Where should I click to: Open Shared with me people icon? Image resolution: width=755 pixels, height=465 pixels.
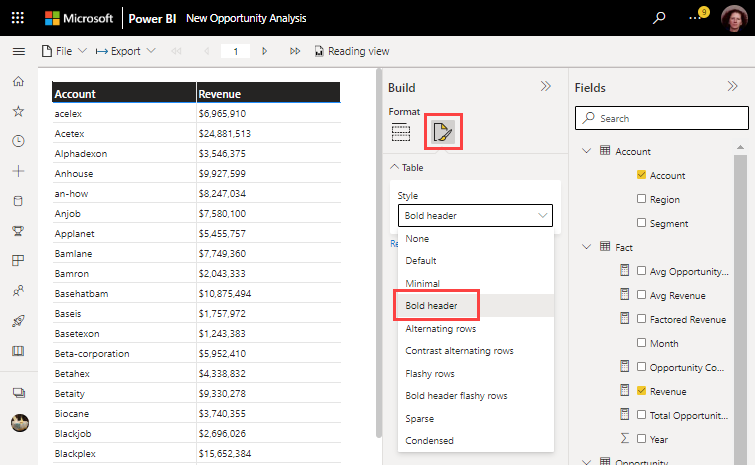coord(18,291)
